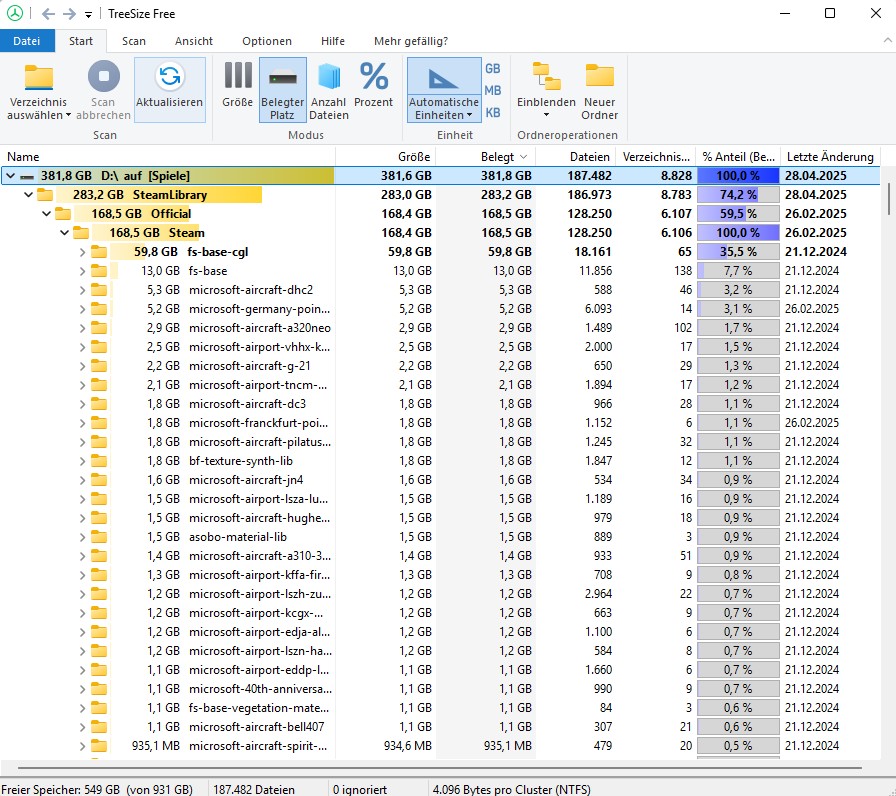This screenshot has height=796, width=896.
Task: Switch mode to Größe
Action: [x=238, y=86]
